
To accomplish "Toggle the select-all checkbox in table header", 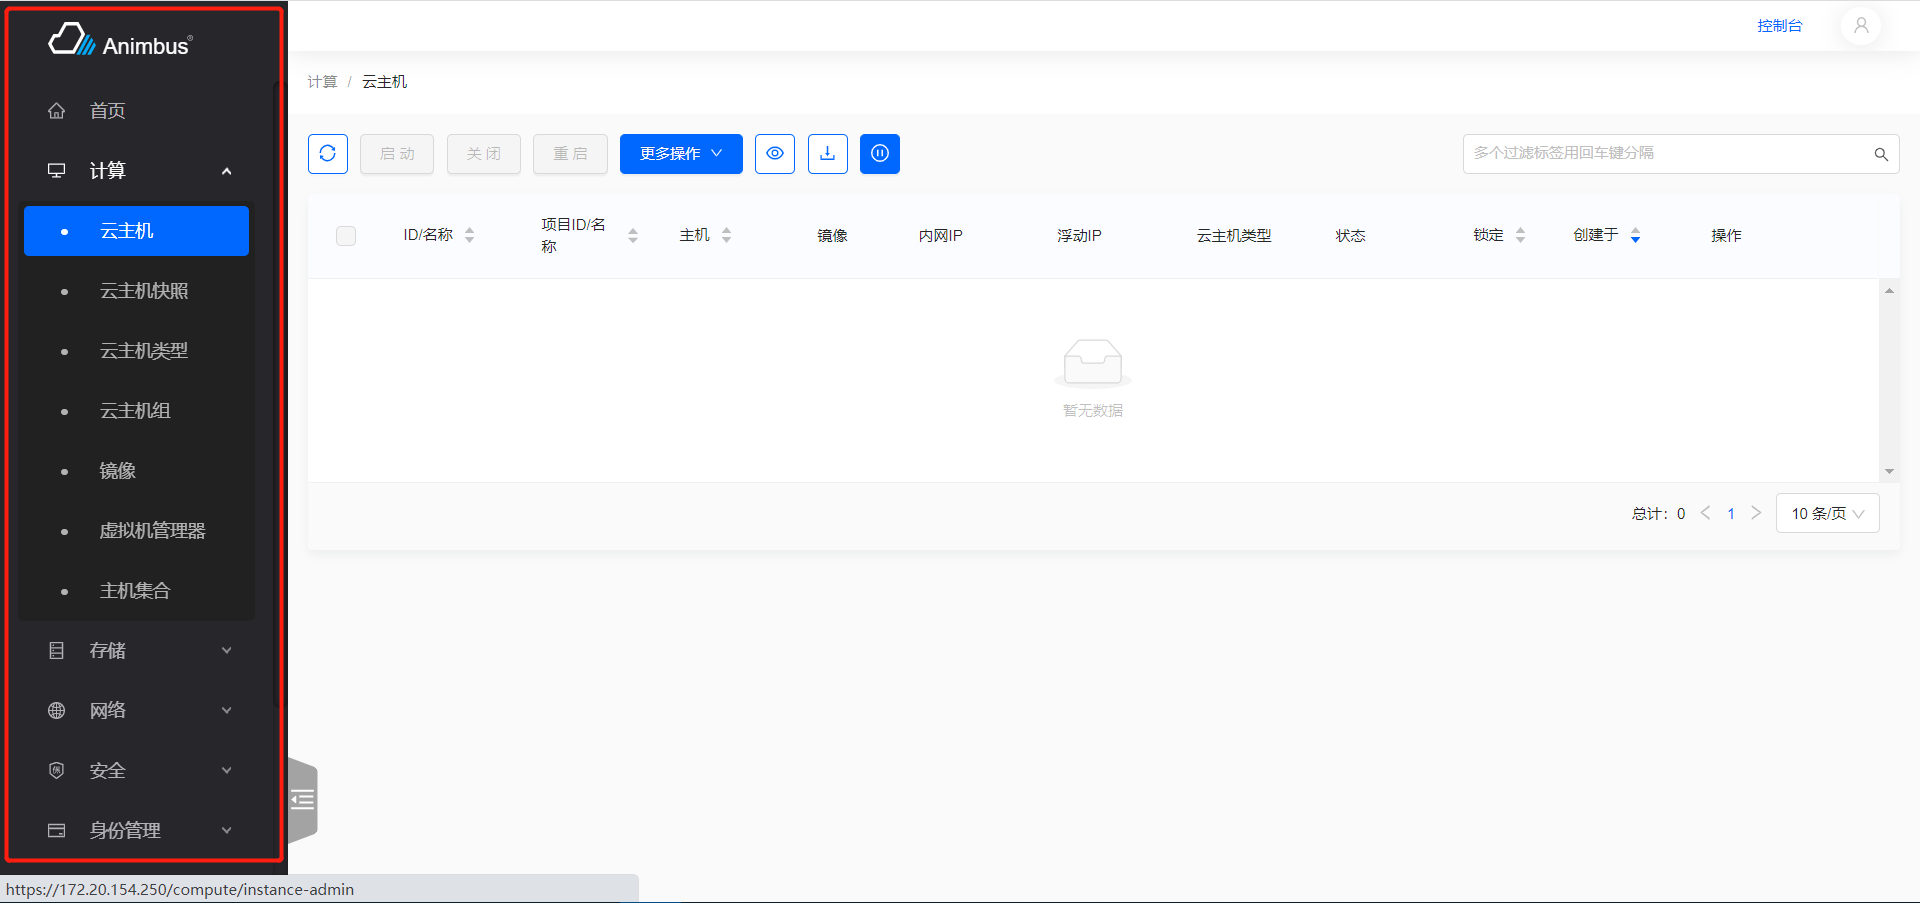I will click(x=345, y=235).
